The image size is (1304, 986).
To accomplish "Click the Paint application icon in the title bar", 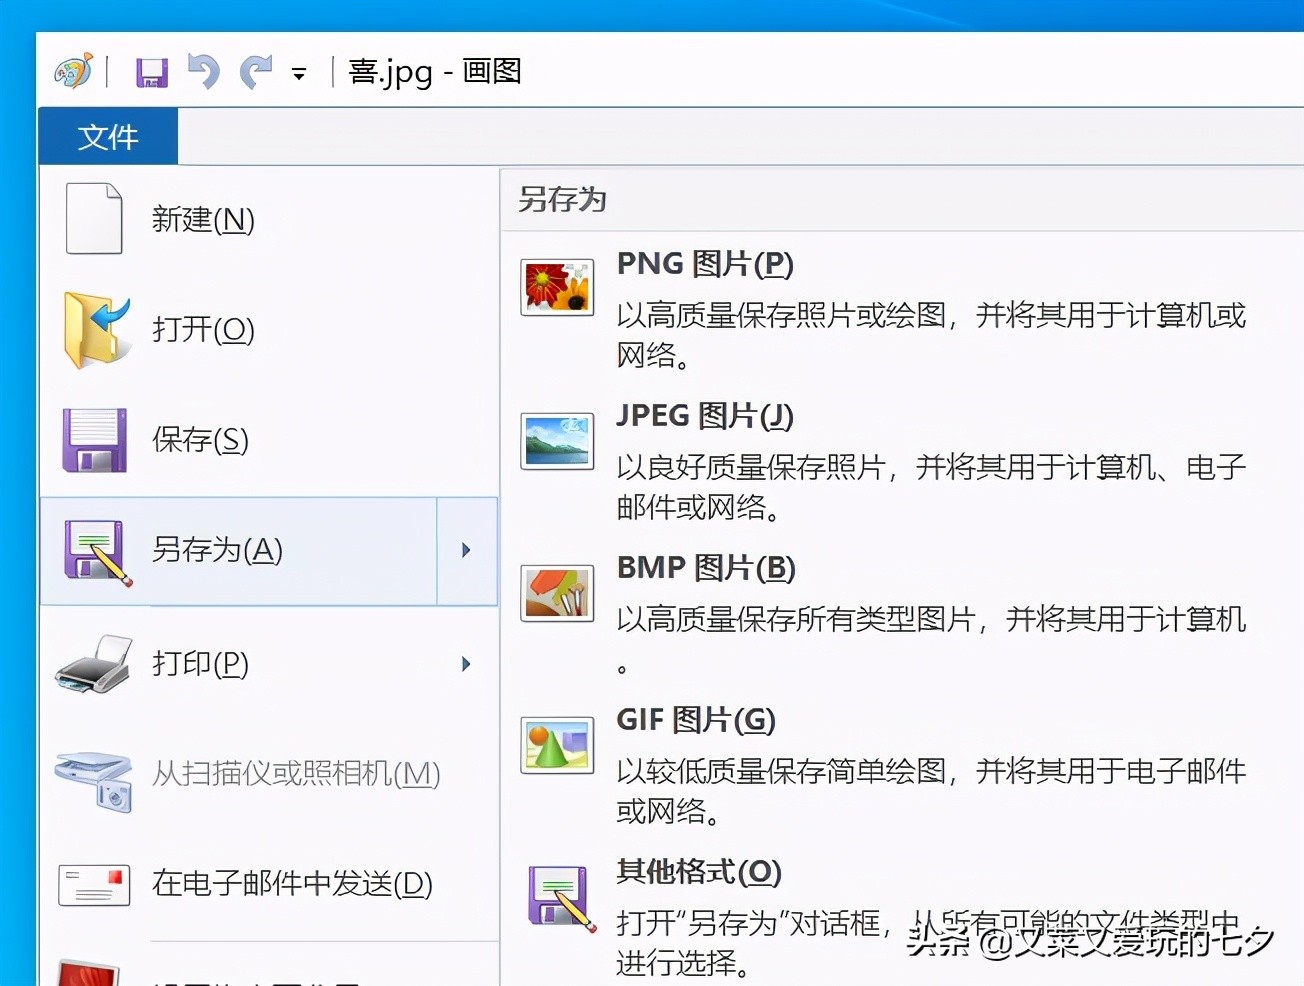I will (x=71, y=70).
